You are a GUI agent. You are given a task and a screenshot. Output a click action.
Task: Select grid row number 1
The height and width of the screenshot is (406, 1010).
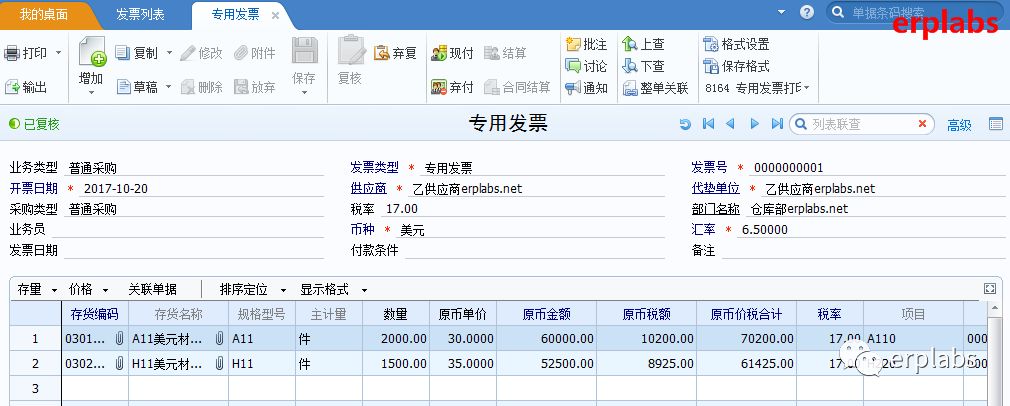(x=35, y=339)
